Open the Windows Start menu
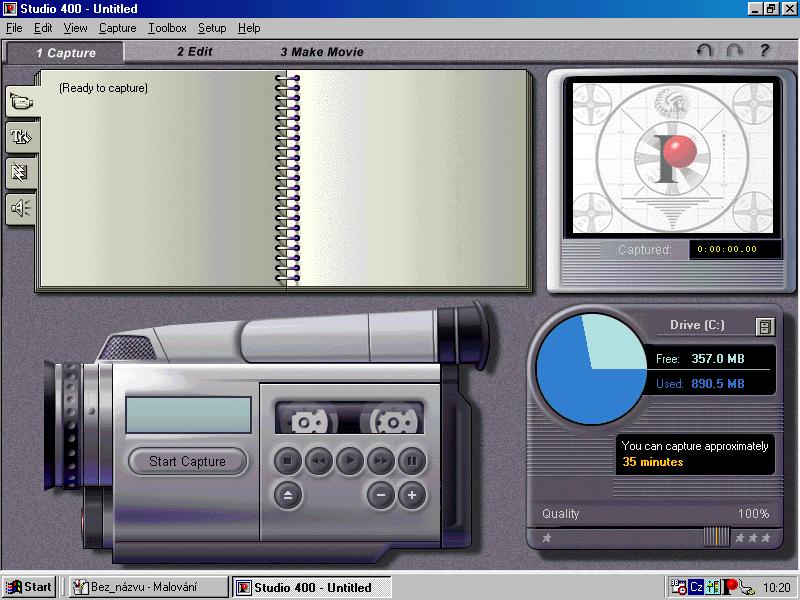This screenshot has height=600, width=800. (29, 587)
